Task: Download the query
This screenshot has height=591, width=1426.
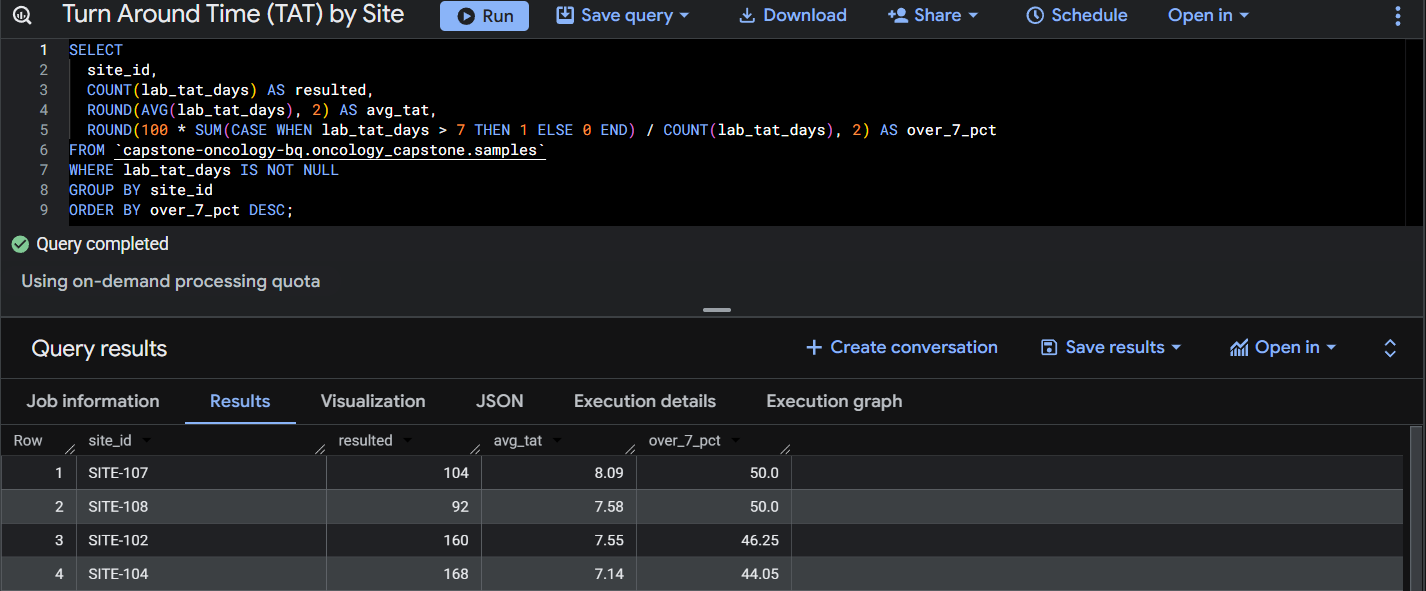Action: pos(792,16)
